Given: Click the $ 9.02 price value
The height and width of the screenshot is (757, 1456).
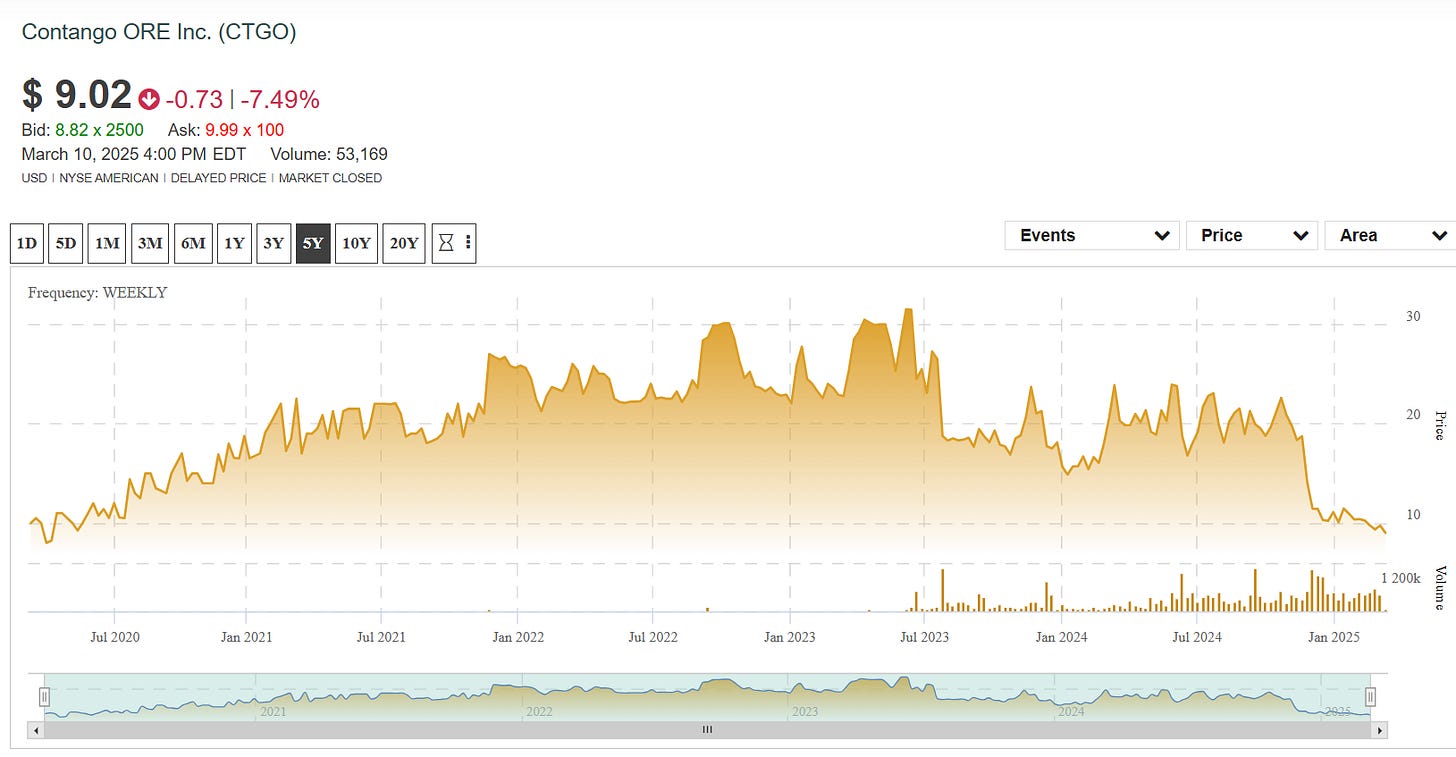Looking at the screenshot, I should tap(77, 95).
